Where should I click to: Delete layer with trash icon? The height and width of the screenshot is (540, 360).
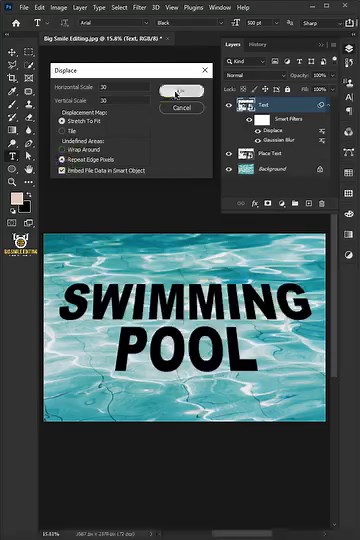tap(322, 204)
